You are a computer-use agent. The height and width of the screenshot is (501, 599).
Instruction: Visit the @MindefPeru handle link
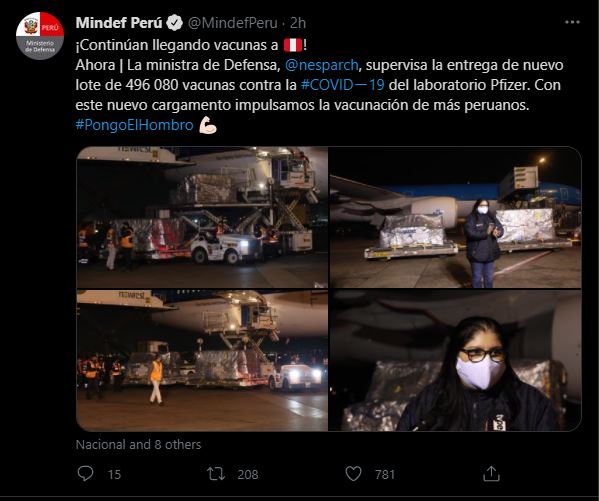tap(233, 23)
